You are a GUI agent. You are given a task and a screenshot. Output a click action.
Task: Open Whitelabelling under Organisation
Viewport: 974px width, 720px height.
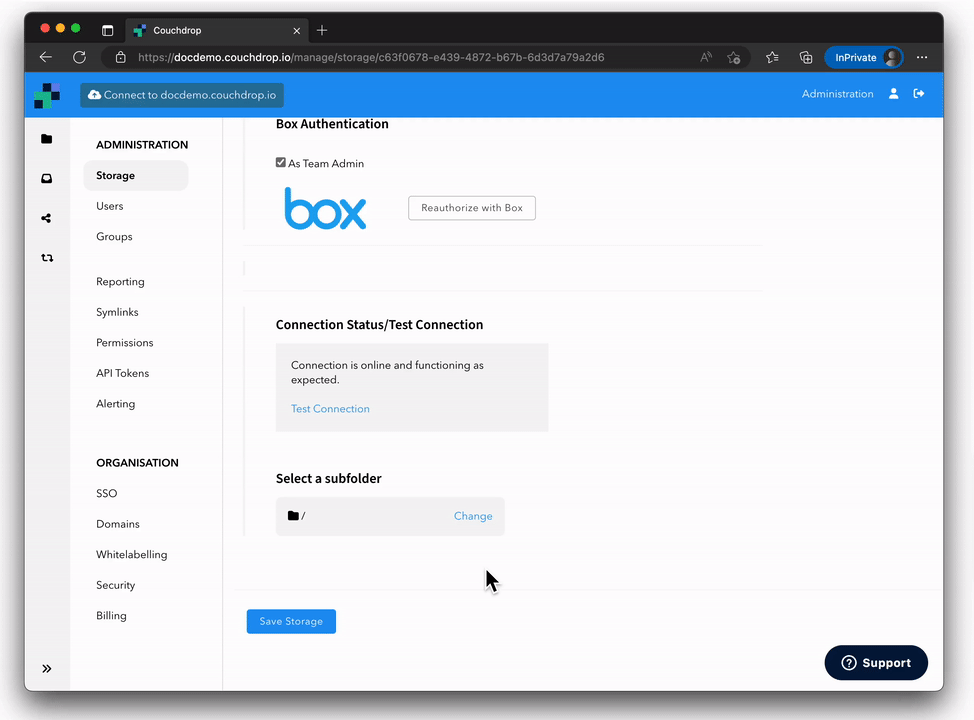132,554
